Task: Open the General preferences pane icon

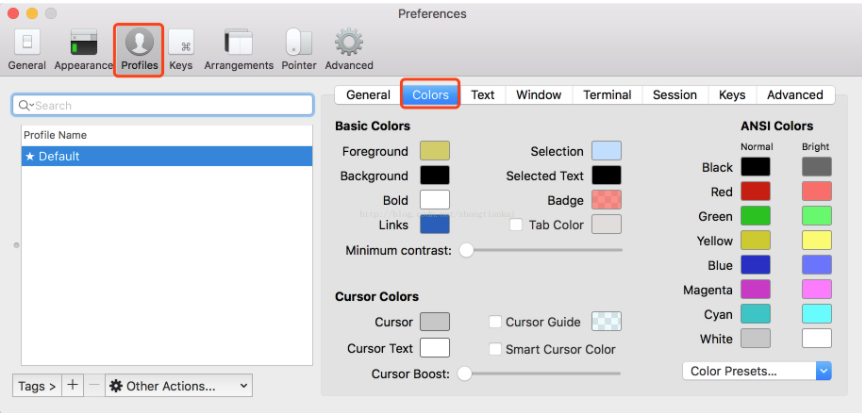Action: [x=27, y=44]
